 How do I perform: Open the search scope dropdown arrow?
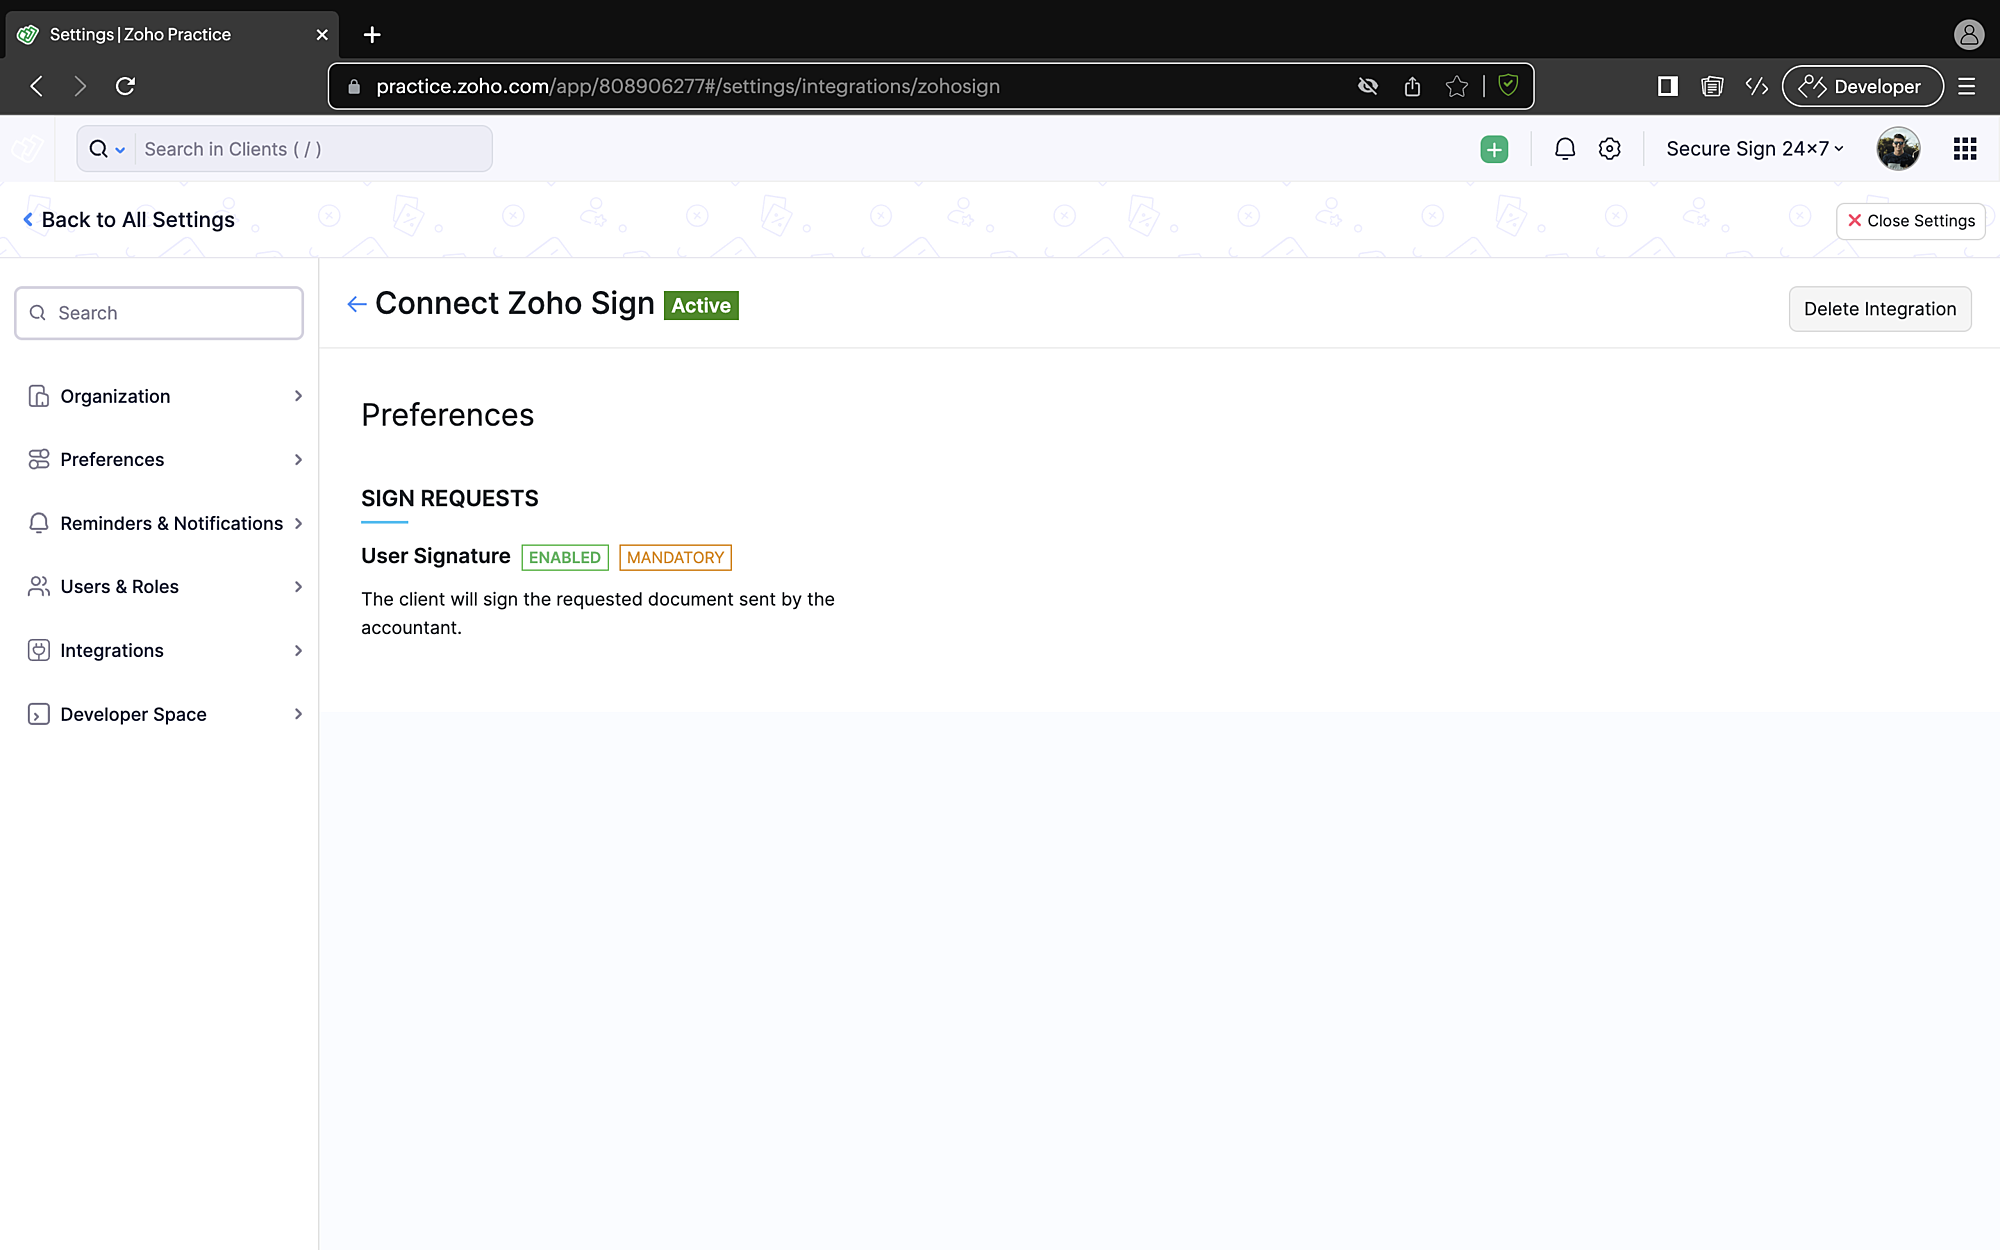[120, 150]
